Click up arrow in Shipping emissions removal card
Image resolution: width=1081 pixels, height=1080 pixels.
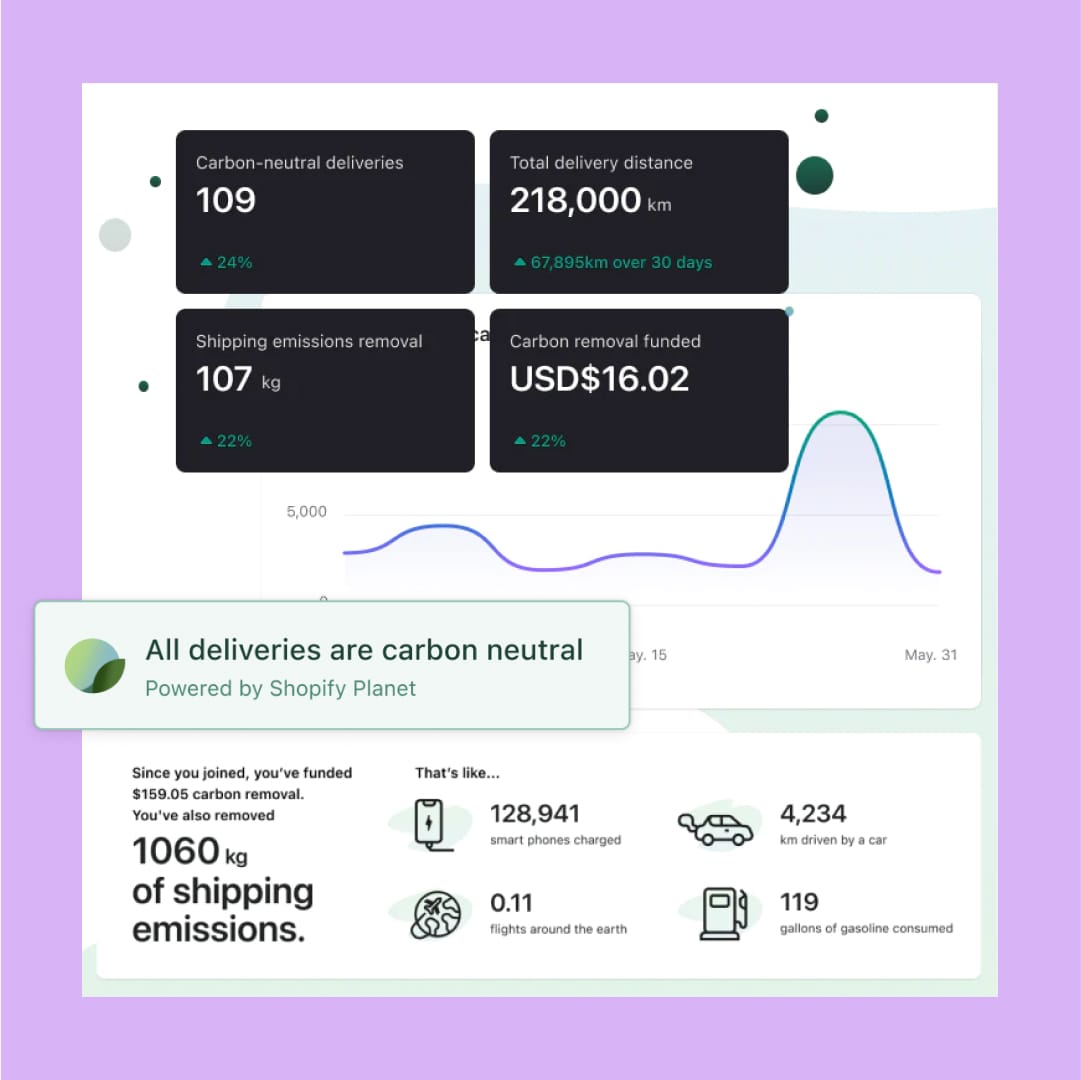(206, 440)
